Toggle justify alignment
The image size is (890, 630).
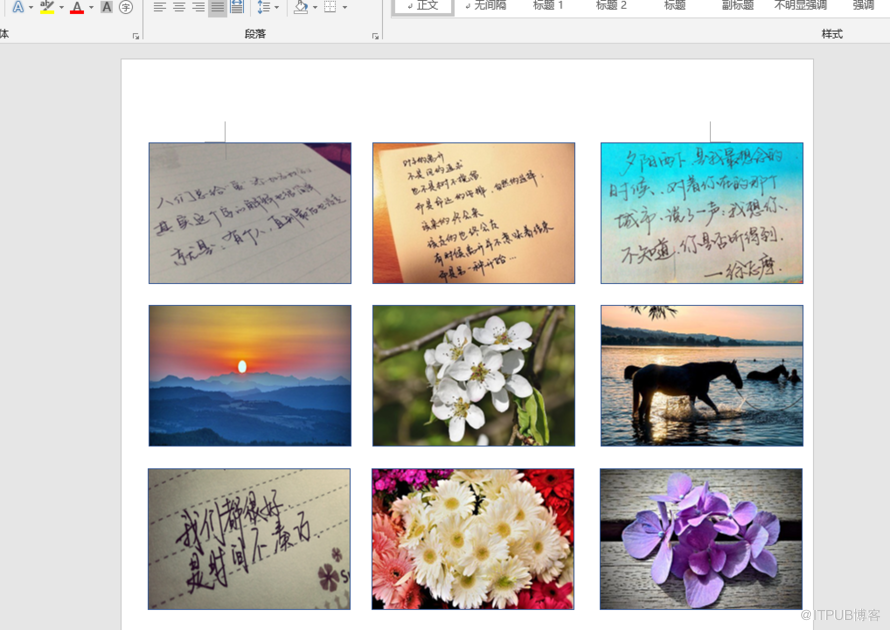(217, 7)
